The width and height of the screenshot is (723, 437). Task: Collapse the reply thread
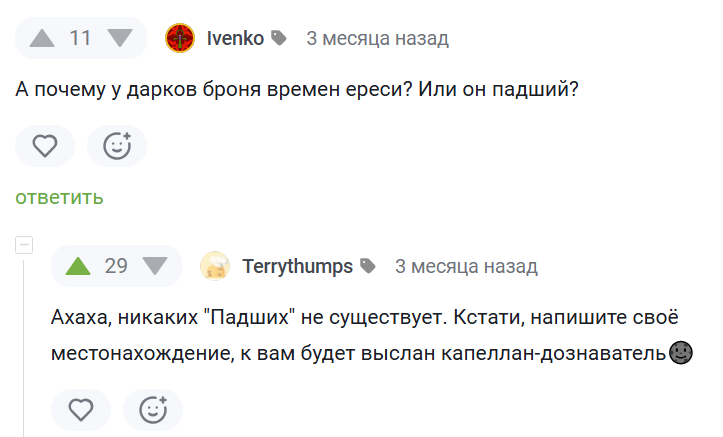pyautogui.click(x=25, y=245)
